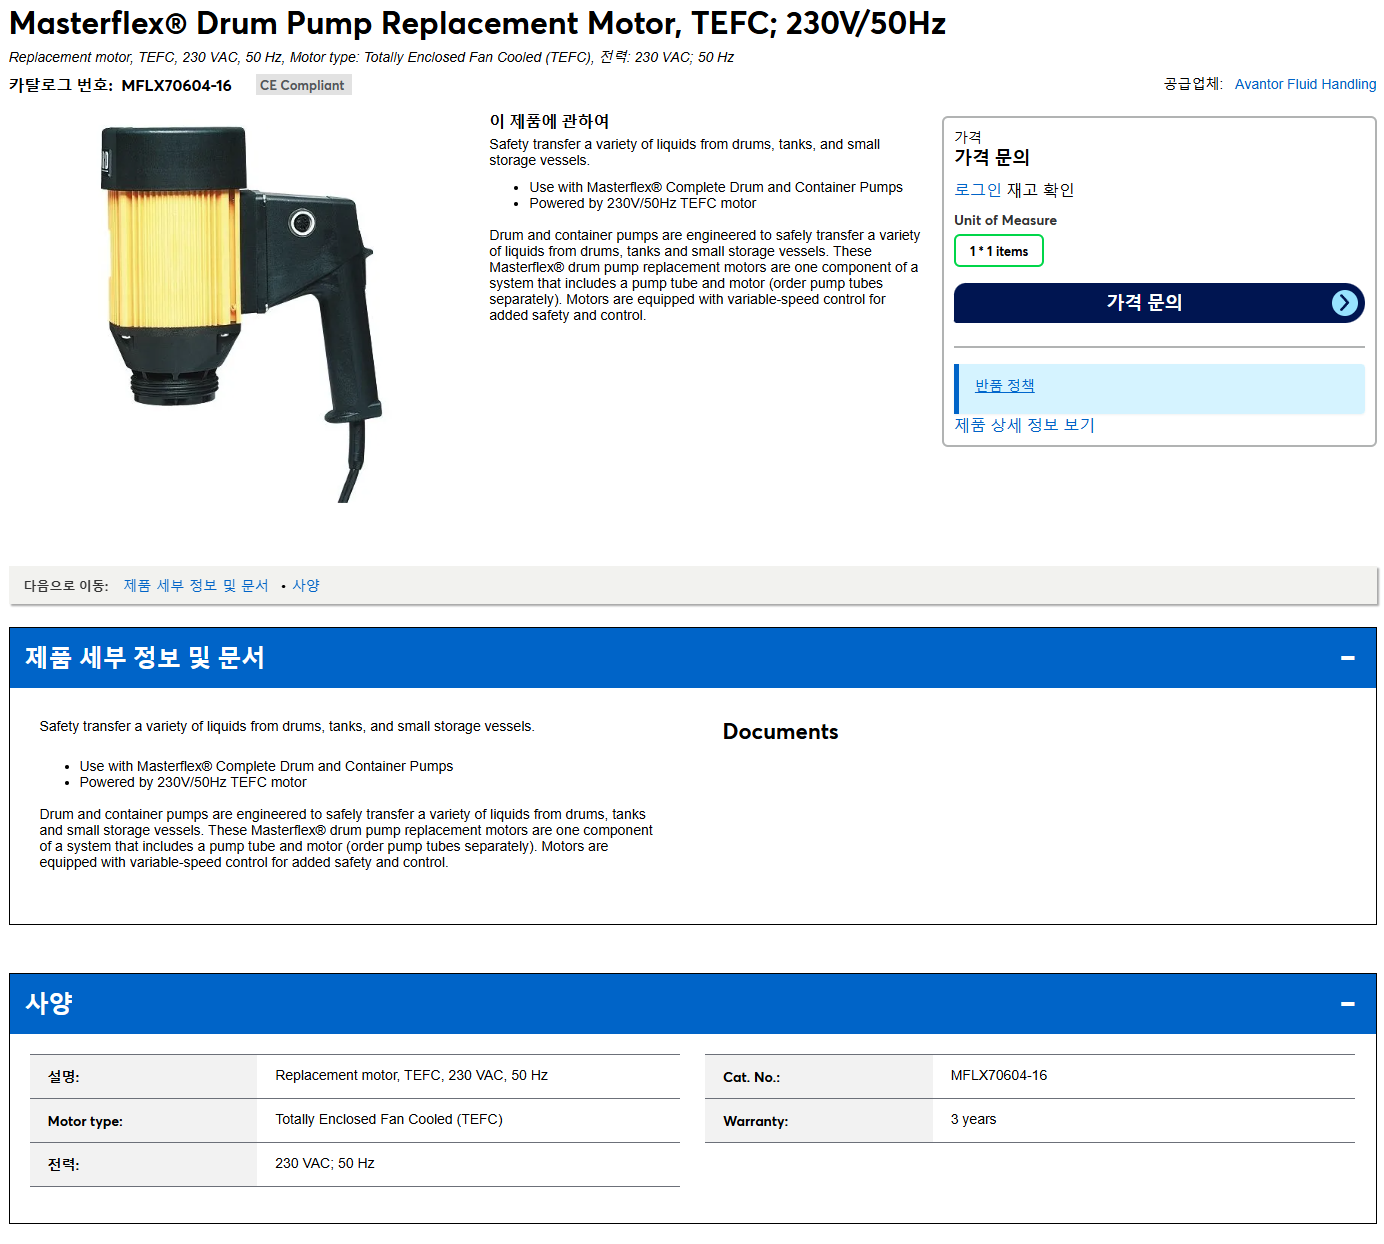
Task: Select "230 VAC; 50 Hz" in the 전력 table row
Action: click(x=325, y=1164)
